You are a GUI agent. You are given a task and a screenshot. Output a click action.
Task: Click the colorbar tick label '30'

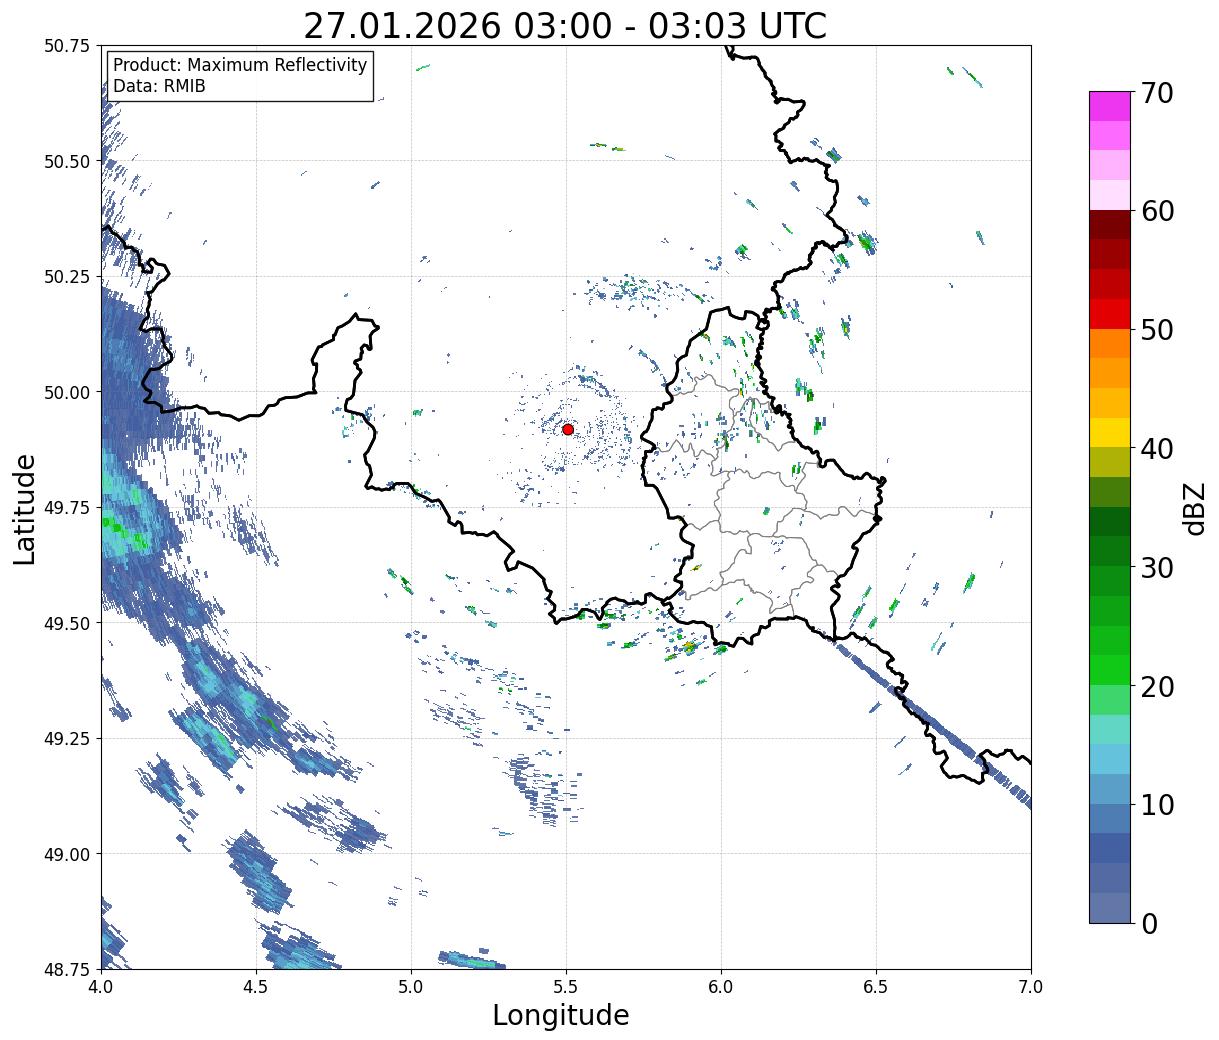click(x=1156, y=567)
